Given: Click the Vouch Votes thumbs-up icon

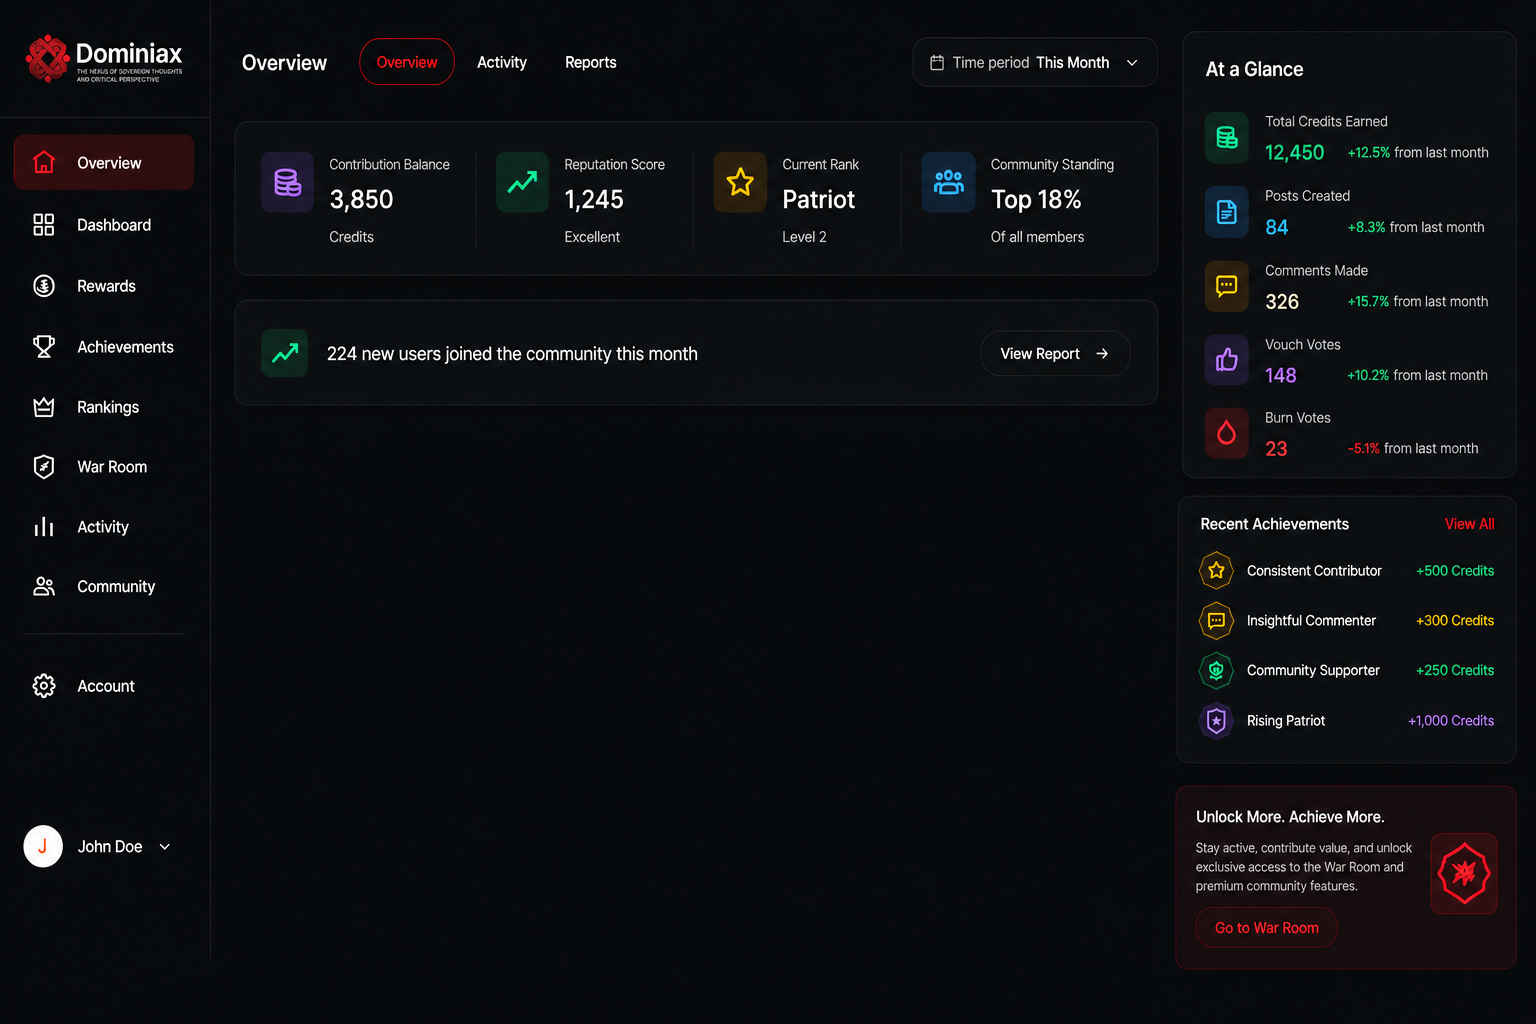Looking at the screenshot, I should point(1227,360).
